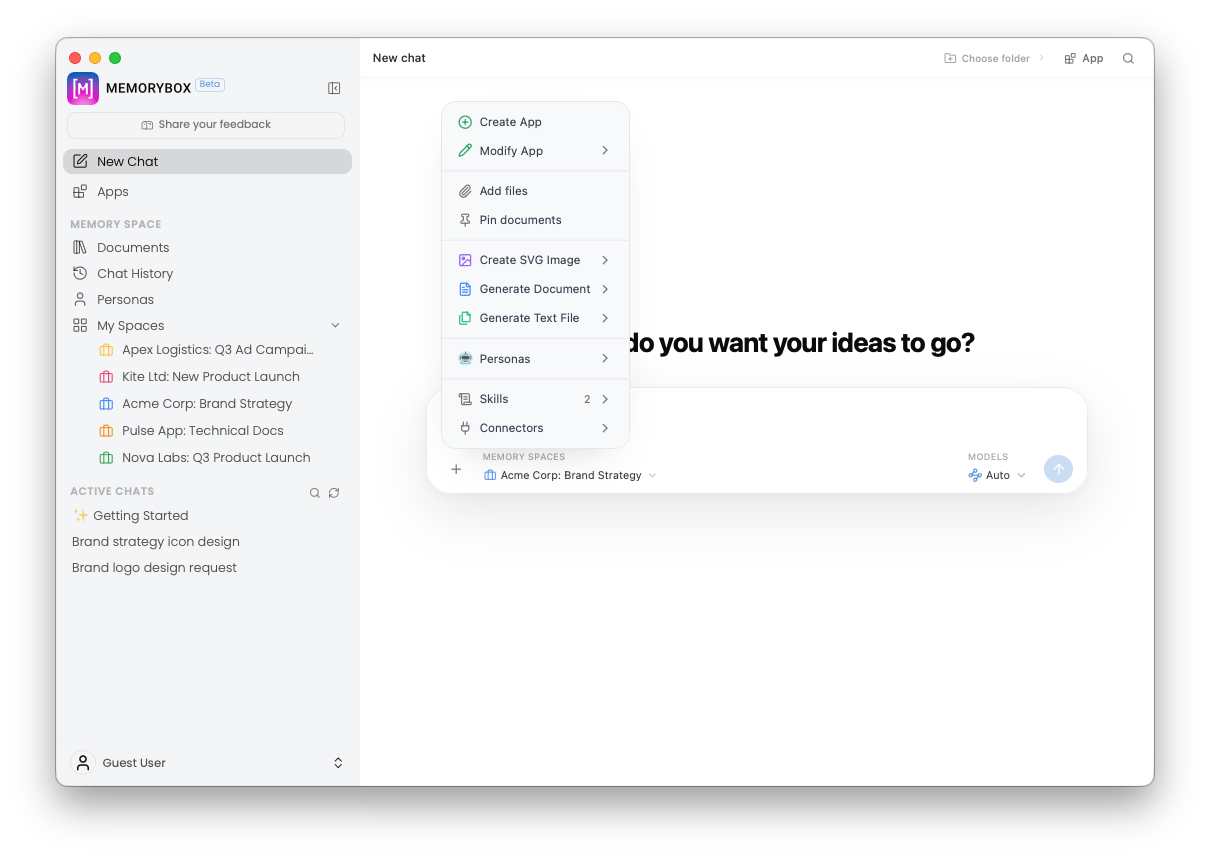The width and height of the screenshot is (1210, 860).
Task: Click Share your feedback button
Action: click(x=206, y=125)
